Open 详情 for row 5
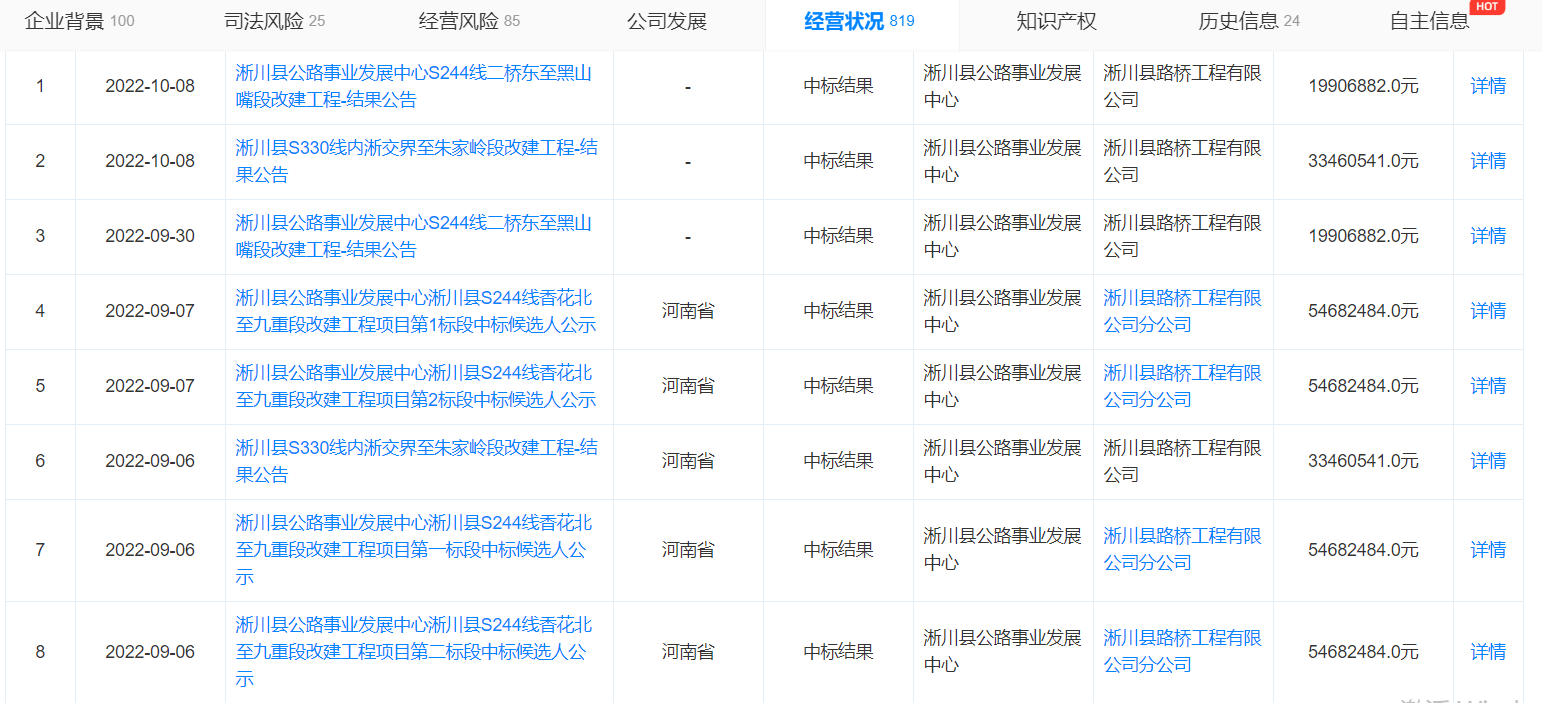The height and width of the screenshot is (703, 1542). [x=1488, y=386]
